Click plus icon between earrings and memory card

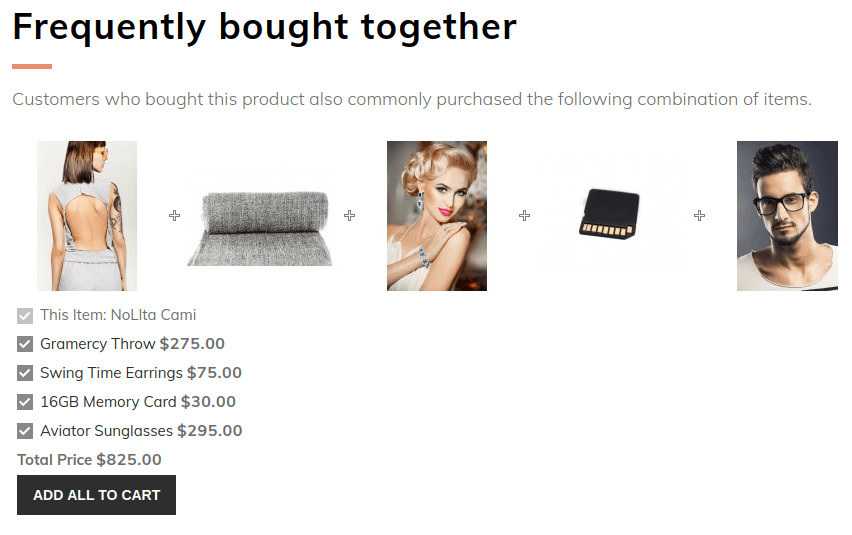point(524,216)
